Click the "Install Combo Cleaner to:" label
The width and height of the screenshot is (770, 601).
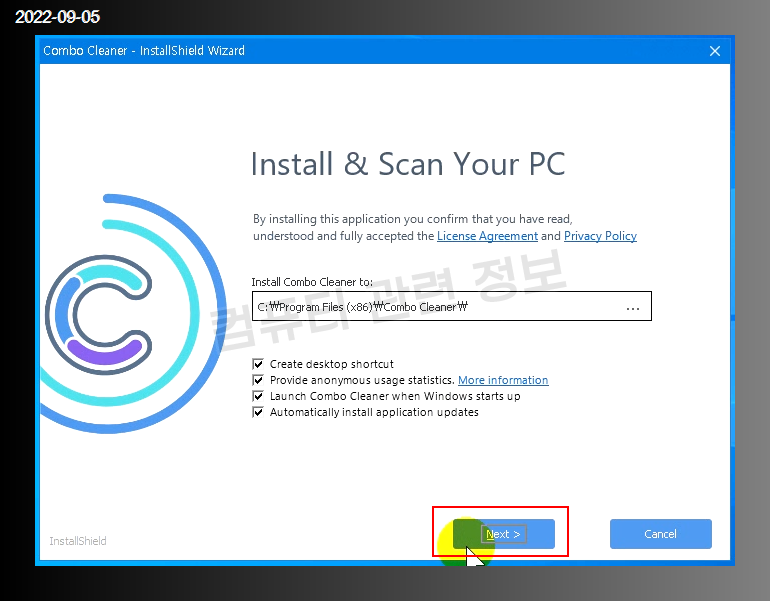tap(312, 282)
